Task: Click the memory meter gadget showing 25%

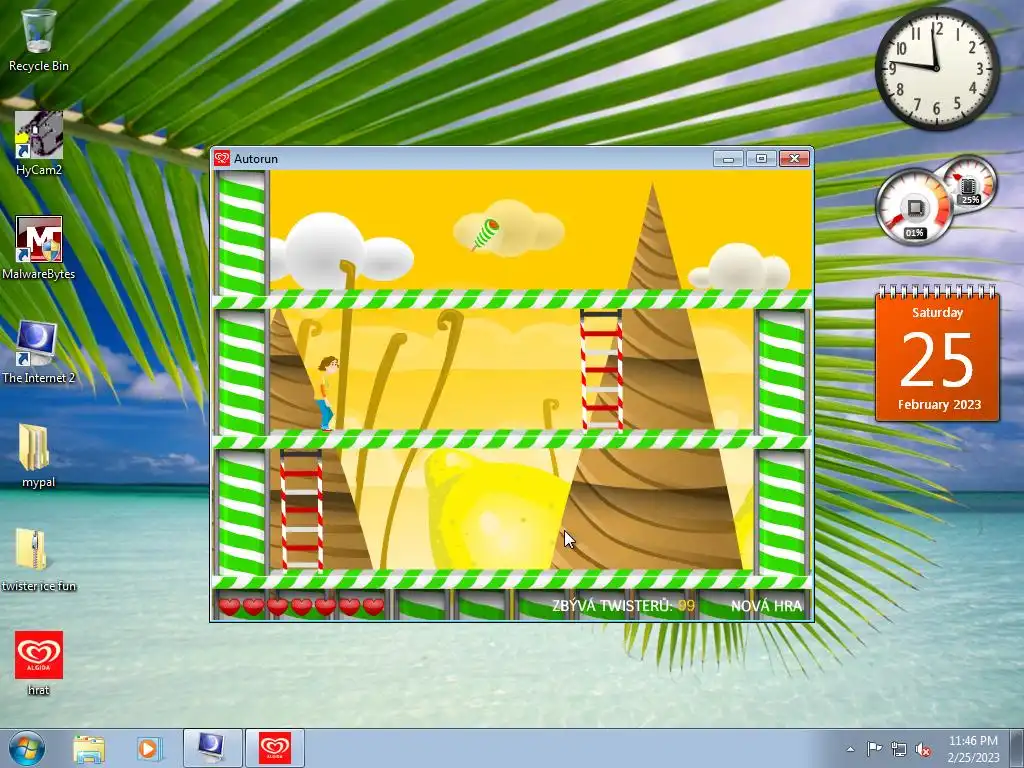Action: [x=968, y=185]
